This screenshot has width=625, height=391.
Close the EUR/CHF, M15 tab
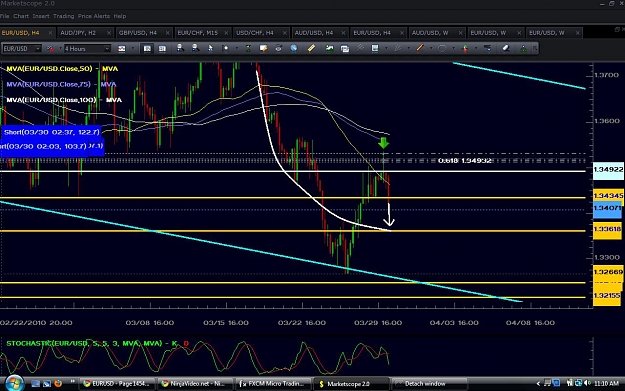coord(226,33)
